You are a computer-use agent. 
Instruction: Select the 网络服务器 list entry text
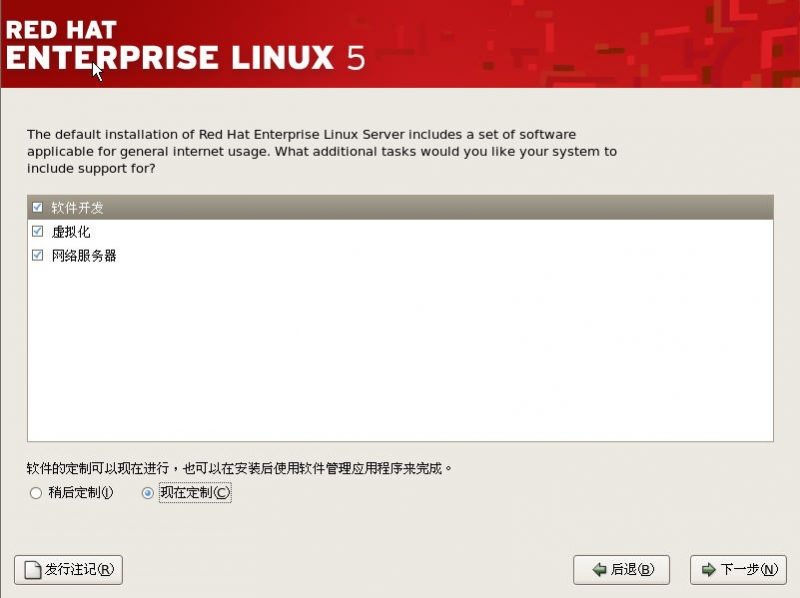84,256
